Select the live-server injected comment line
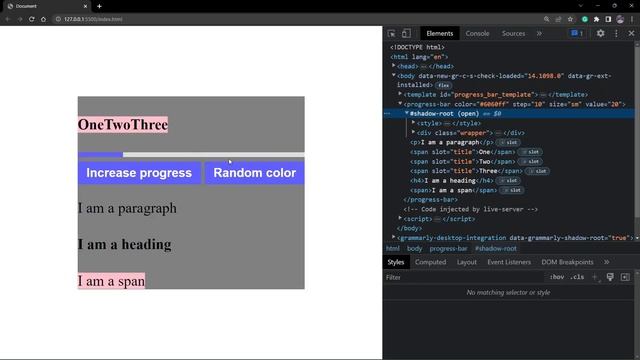Viewport: 640px width, 360px height. click(x=471, y=209)
